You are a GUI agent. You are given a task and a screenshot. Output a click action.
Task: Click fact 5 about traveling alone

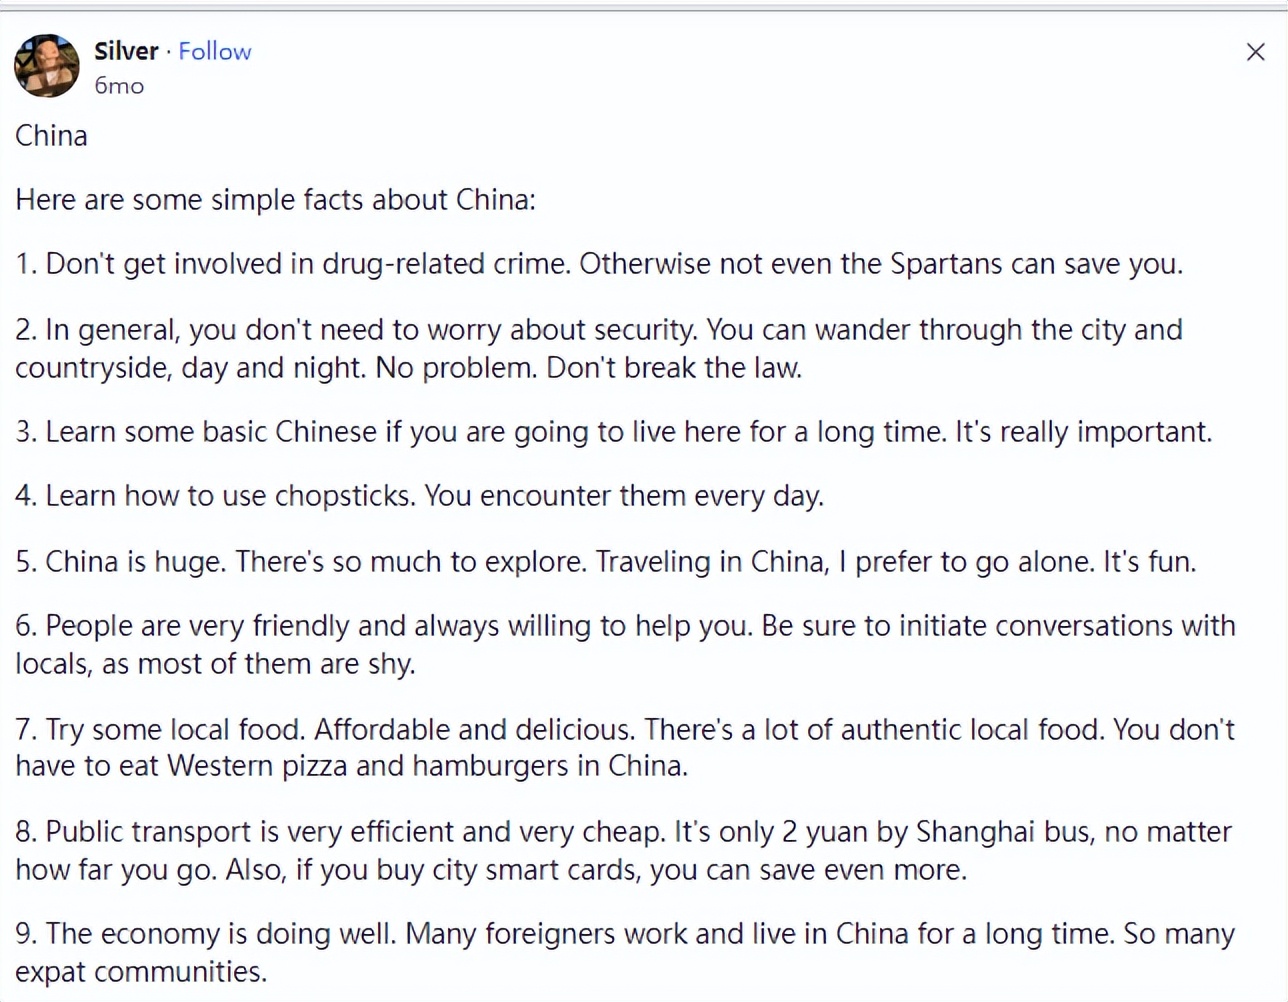click(x=605, y=561)
